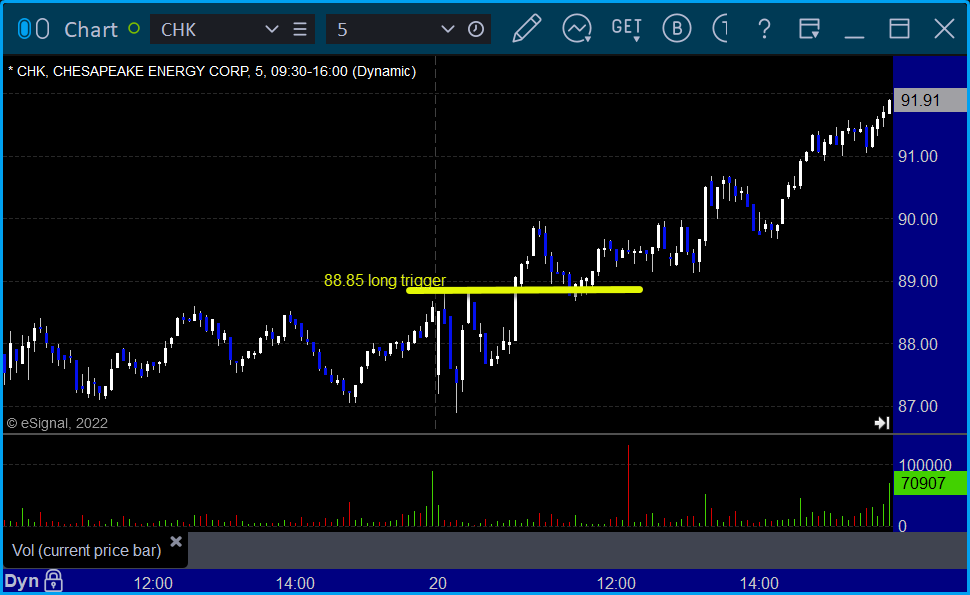Select the Vol (current price bar) label
Viewport: 970px width, 595px height.
click(87, 550)
